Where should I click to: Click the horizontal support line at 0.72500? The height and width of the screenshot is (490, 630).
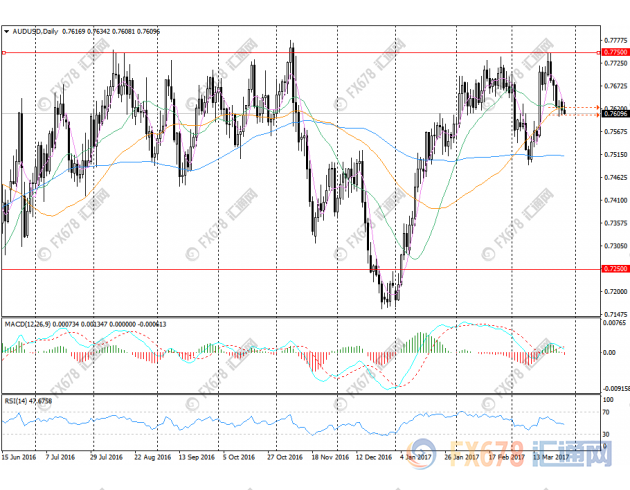coord(300,268)
